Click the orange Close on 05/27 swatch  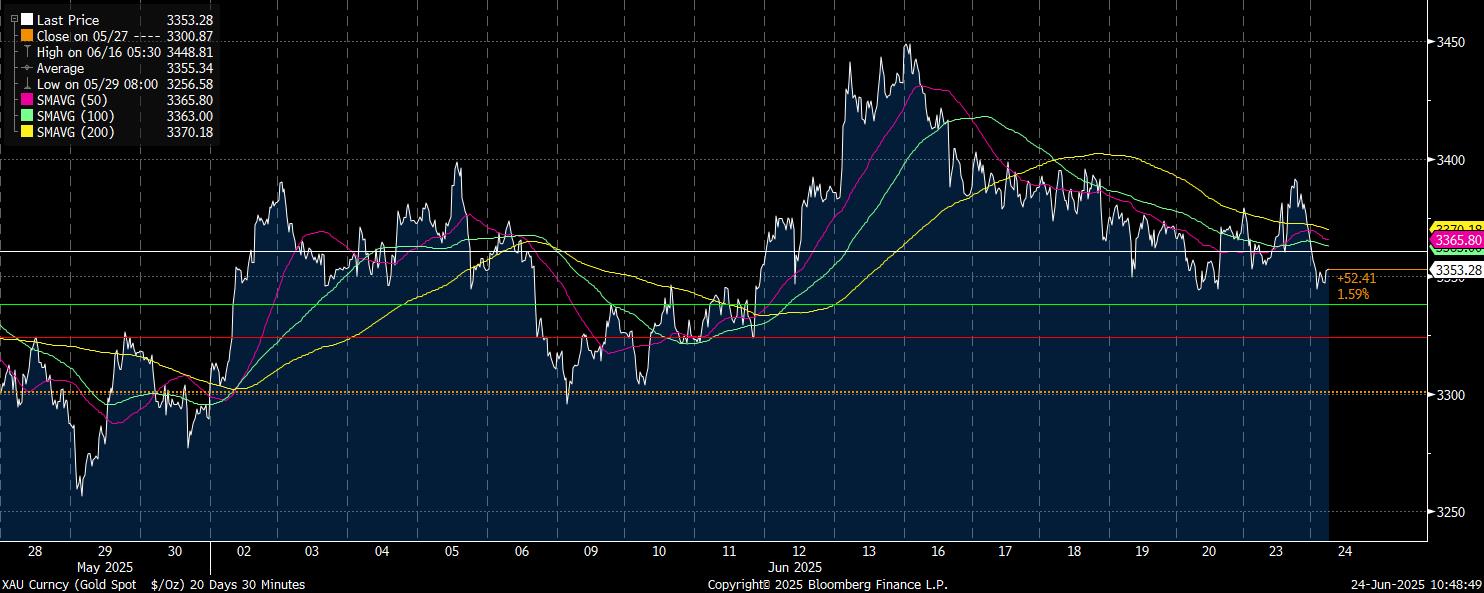[27, 36]
